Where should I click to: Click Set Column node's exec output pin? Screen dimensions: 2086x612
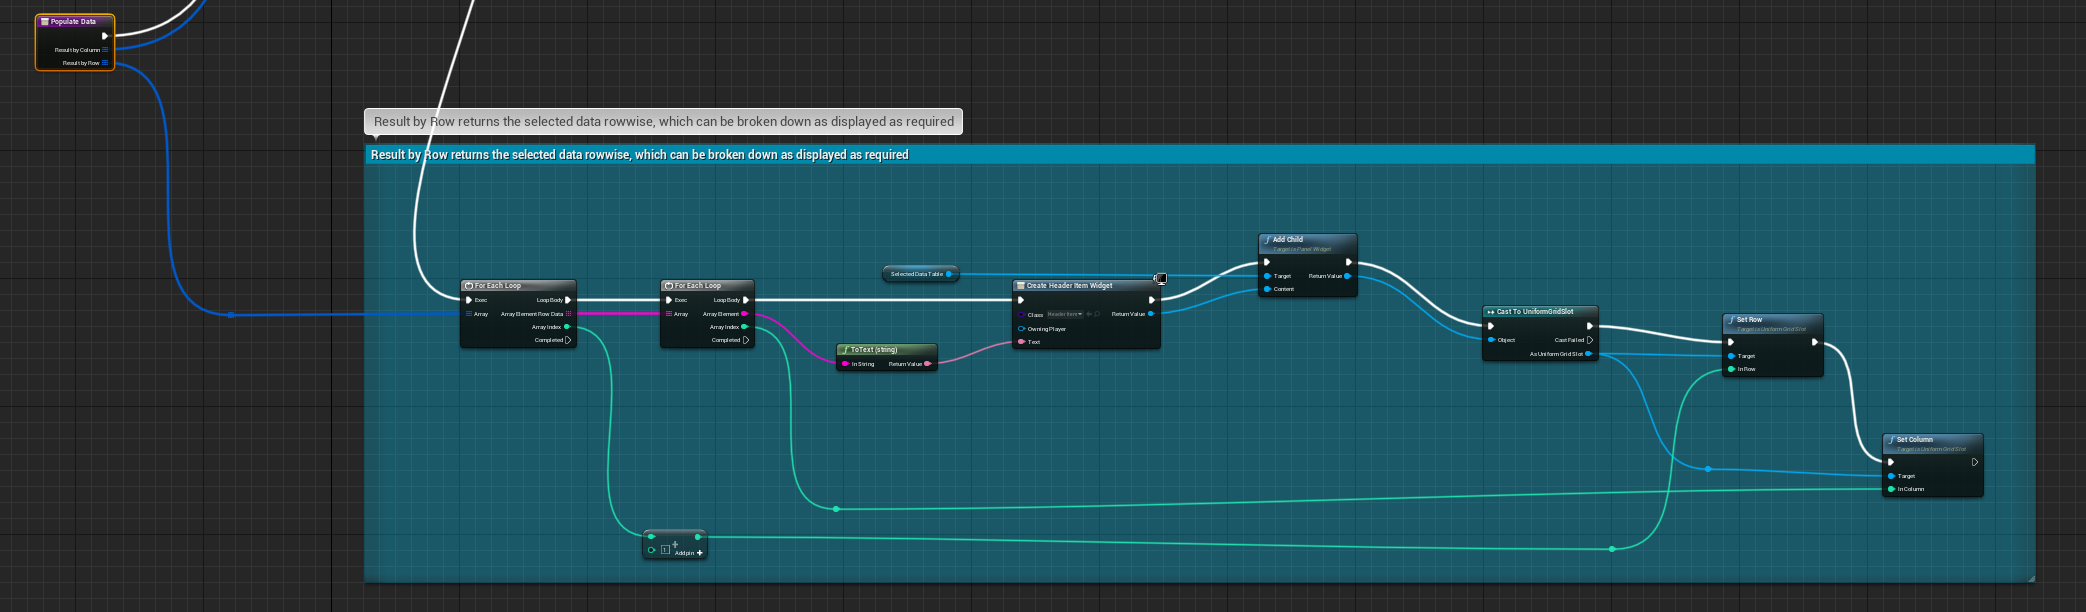click(1974, 462)
